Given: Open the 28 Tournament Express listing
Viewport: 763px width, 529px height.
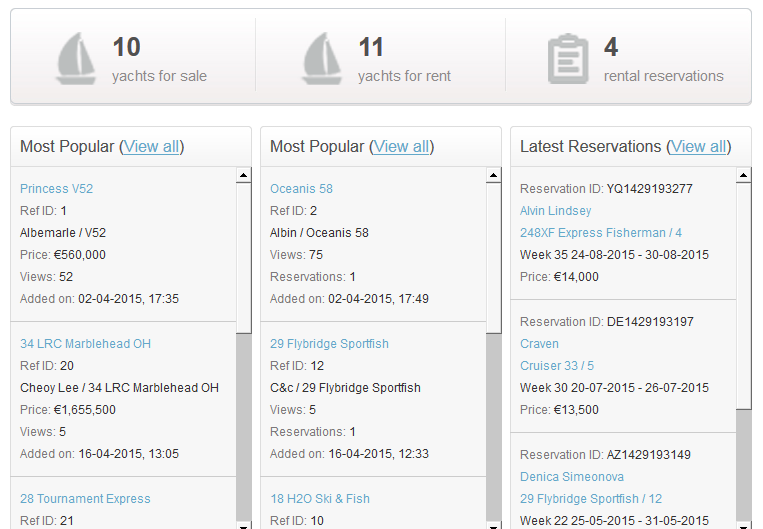Looking at the screenshot, I should (x=85, y=499).
